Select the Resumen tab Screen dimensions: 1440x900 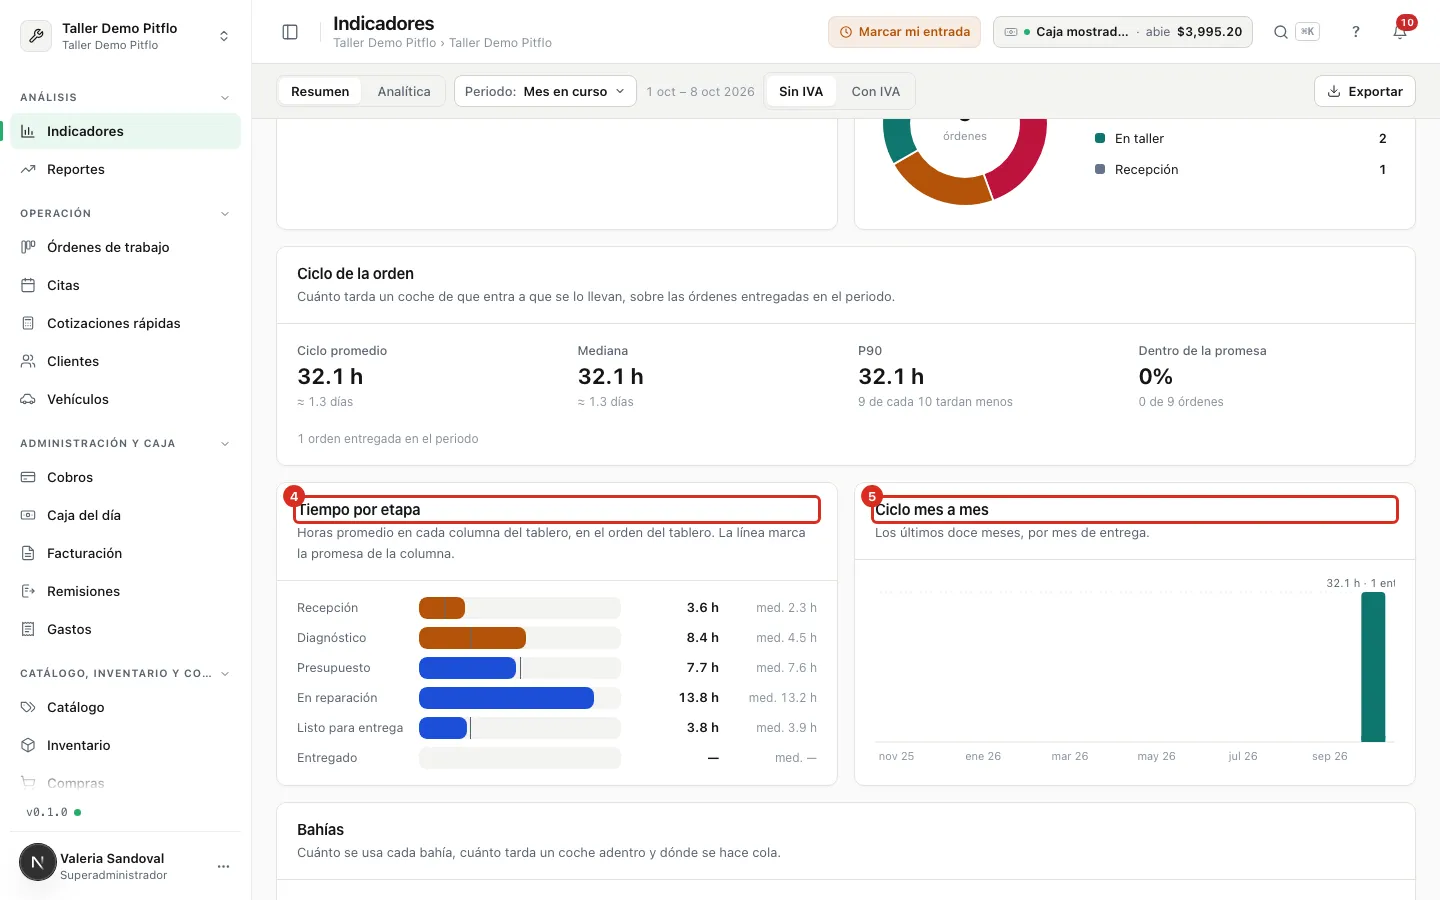320,91
